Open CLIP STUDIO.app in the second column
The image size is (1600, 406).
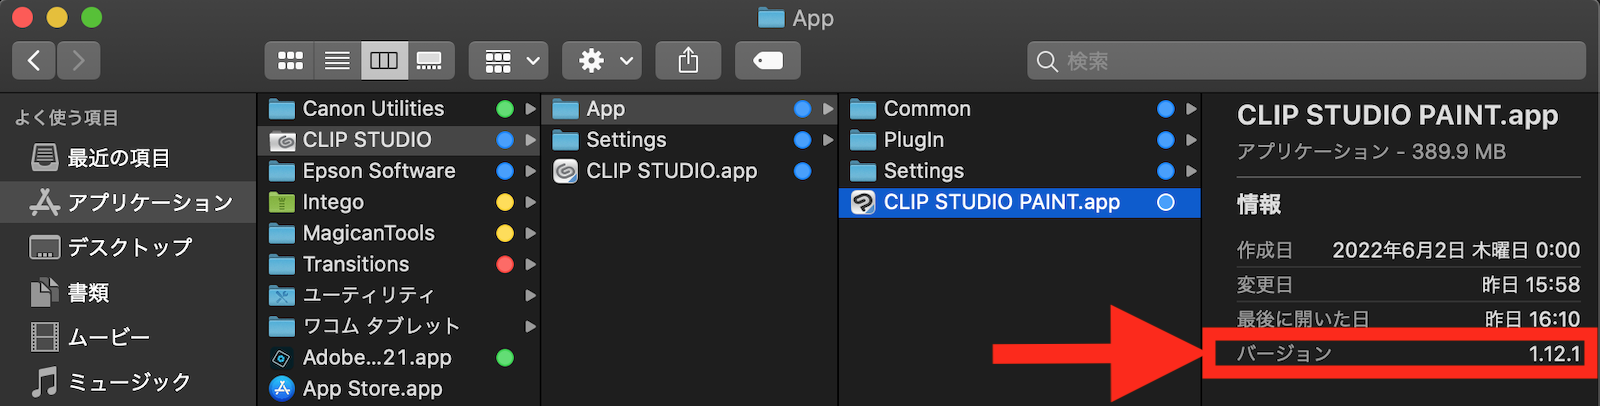point(671,171)
